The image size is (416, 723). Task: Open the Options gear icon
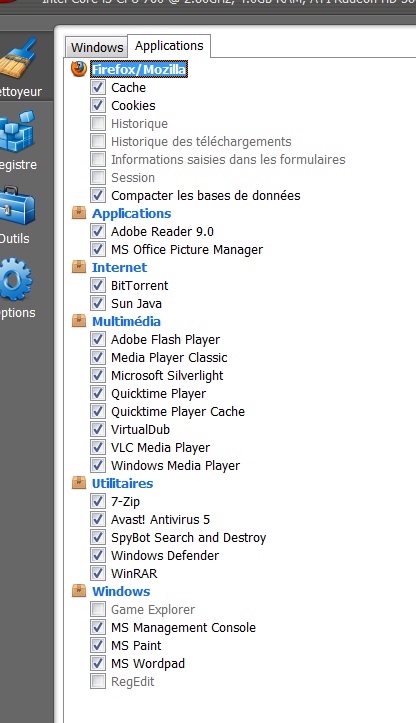[16, 279]
